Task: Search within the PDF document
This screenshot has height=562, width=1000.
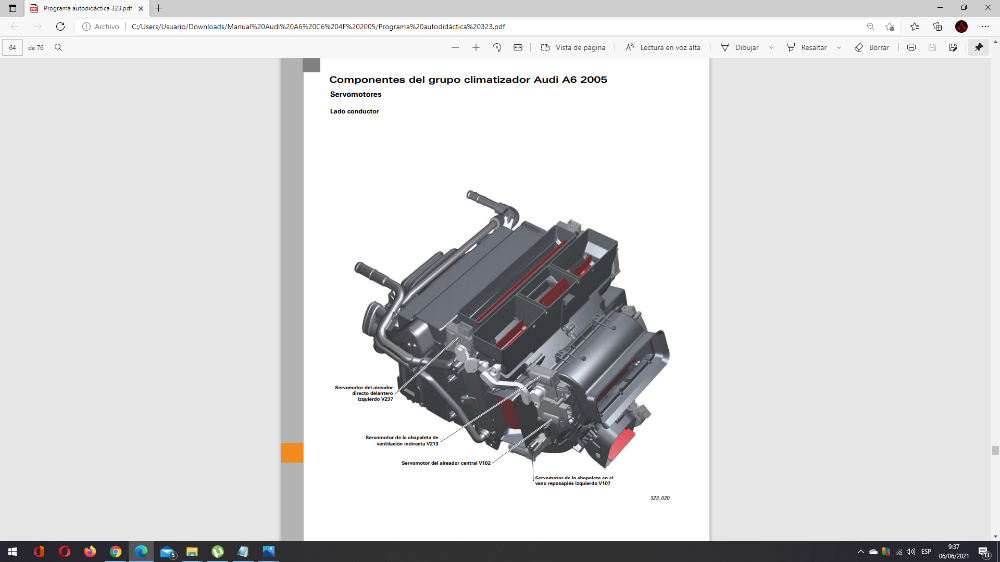Action: [58, 47]
